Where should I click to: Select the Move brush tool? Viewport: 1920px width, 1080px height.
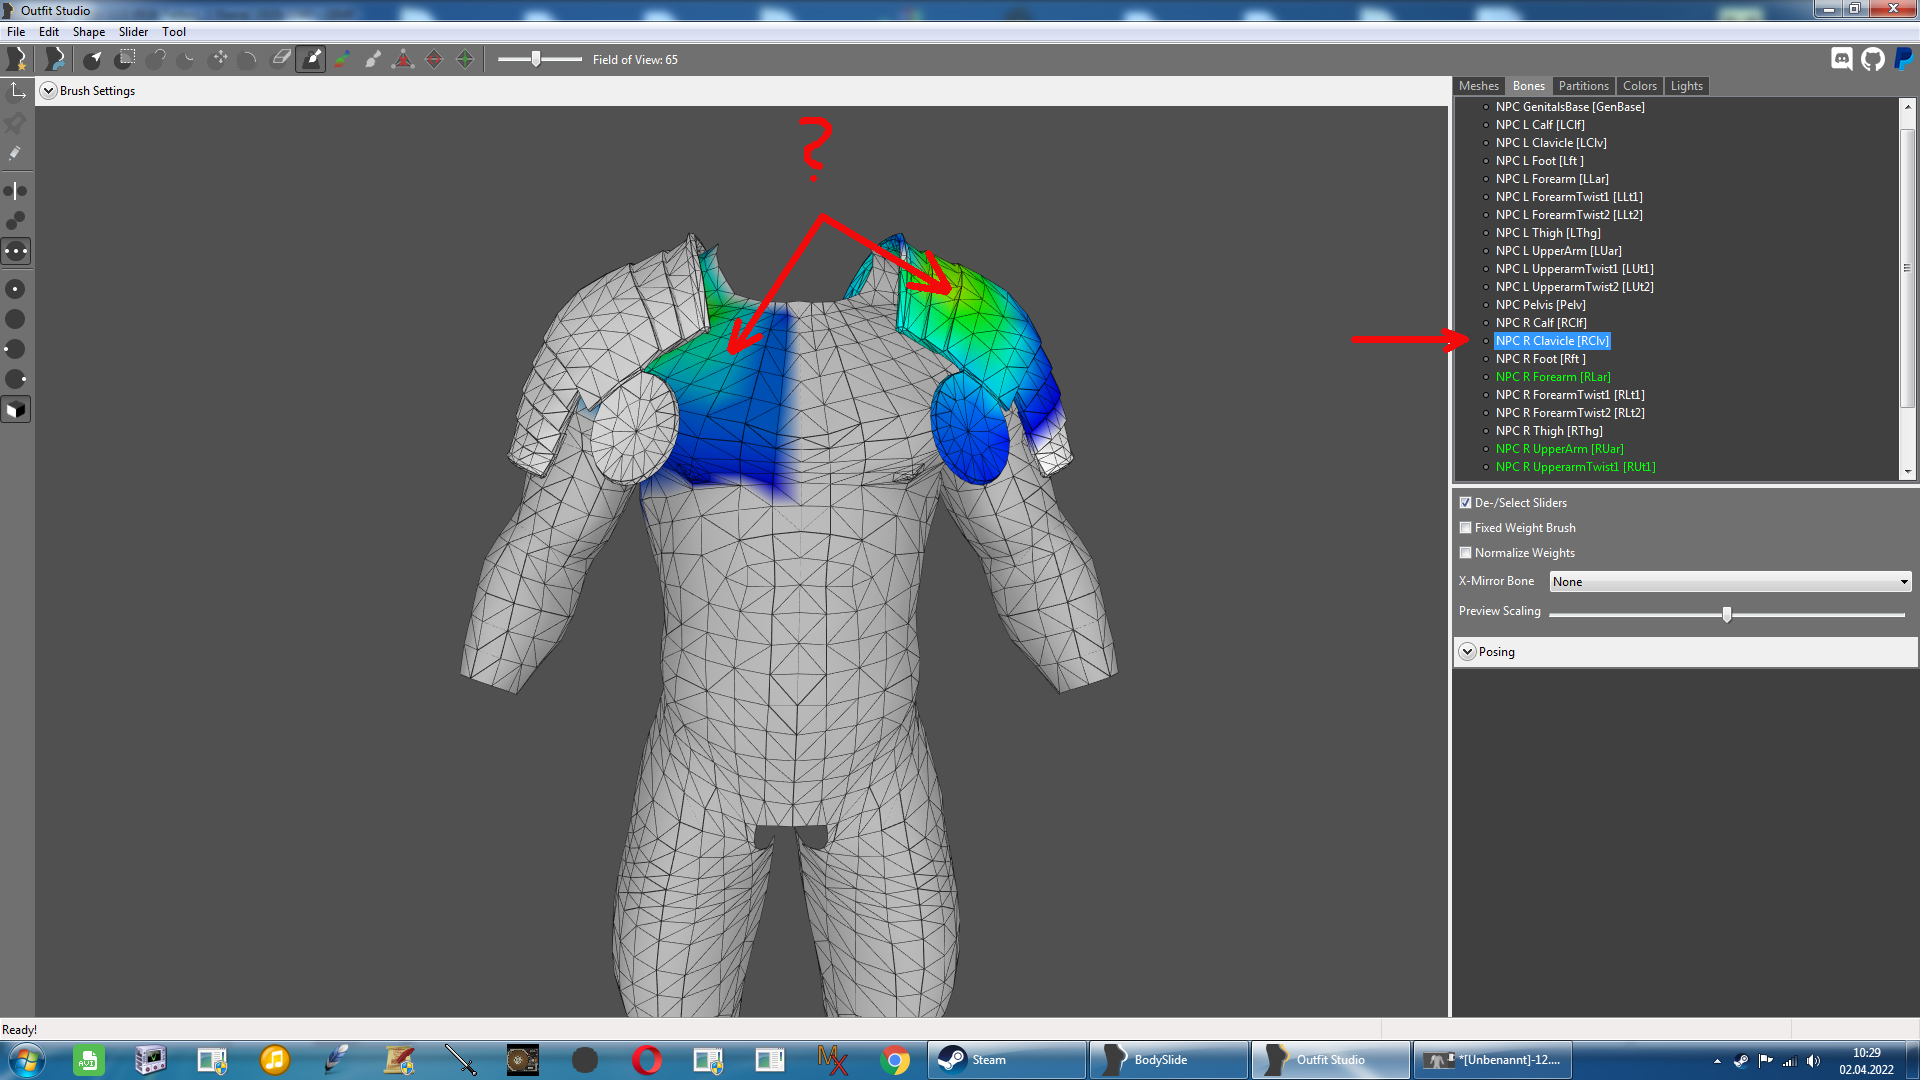coord(219,59)
